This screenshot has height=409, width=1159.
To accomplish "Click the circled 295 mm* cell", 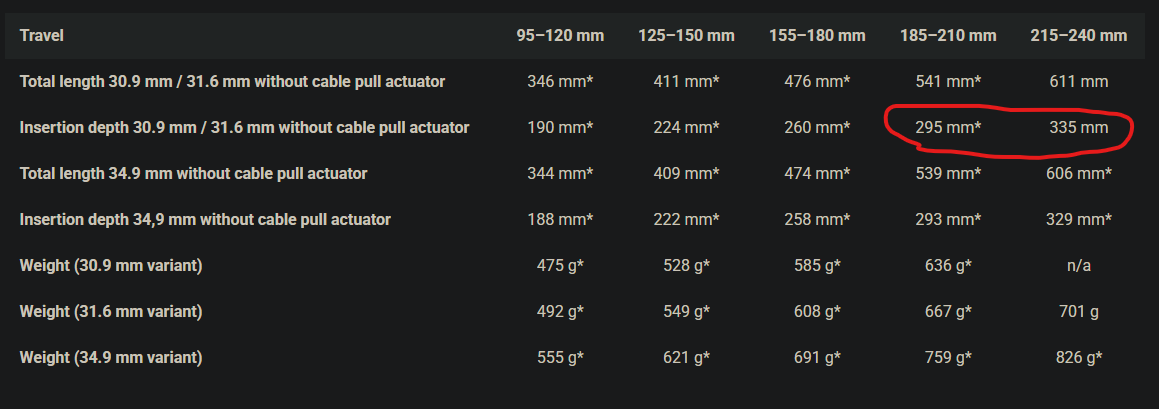I will pyautogui.click(x=948, y=127).
